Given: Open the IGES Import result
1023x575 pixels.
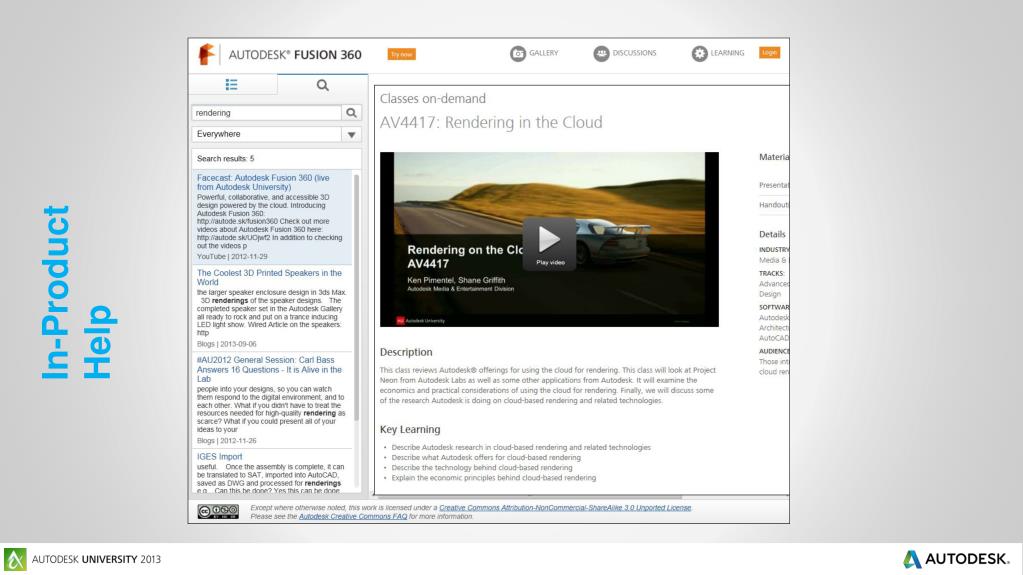Looking at the screenshot, I should tap(219, 457).
